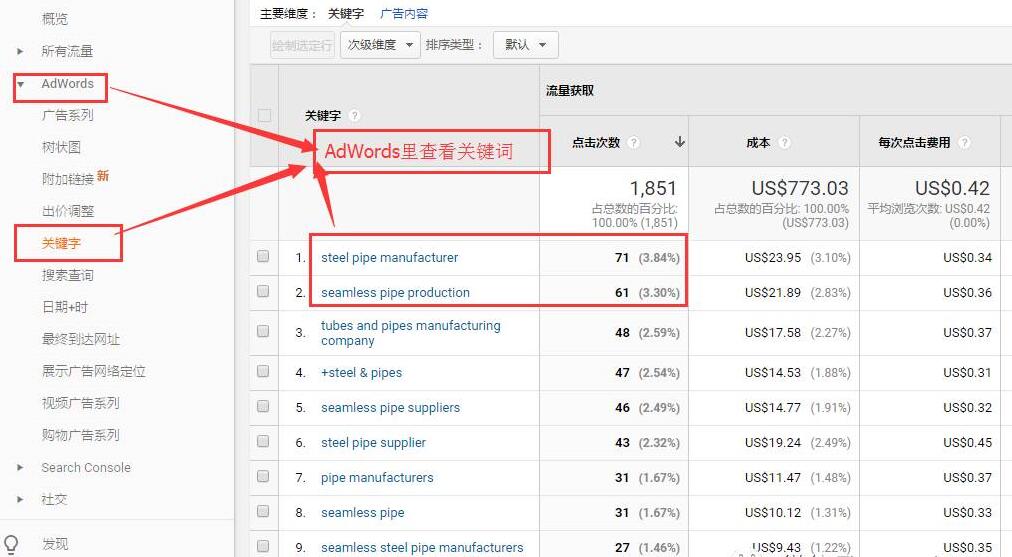Open 搜索查询 in the sidebar

pyautogui.click(x=68, y=275)
